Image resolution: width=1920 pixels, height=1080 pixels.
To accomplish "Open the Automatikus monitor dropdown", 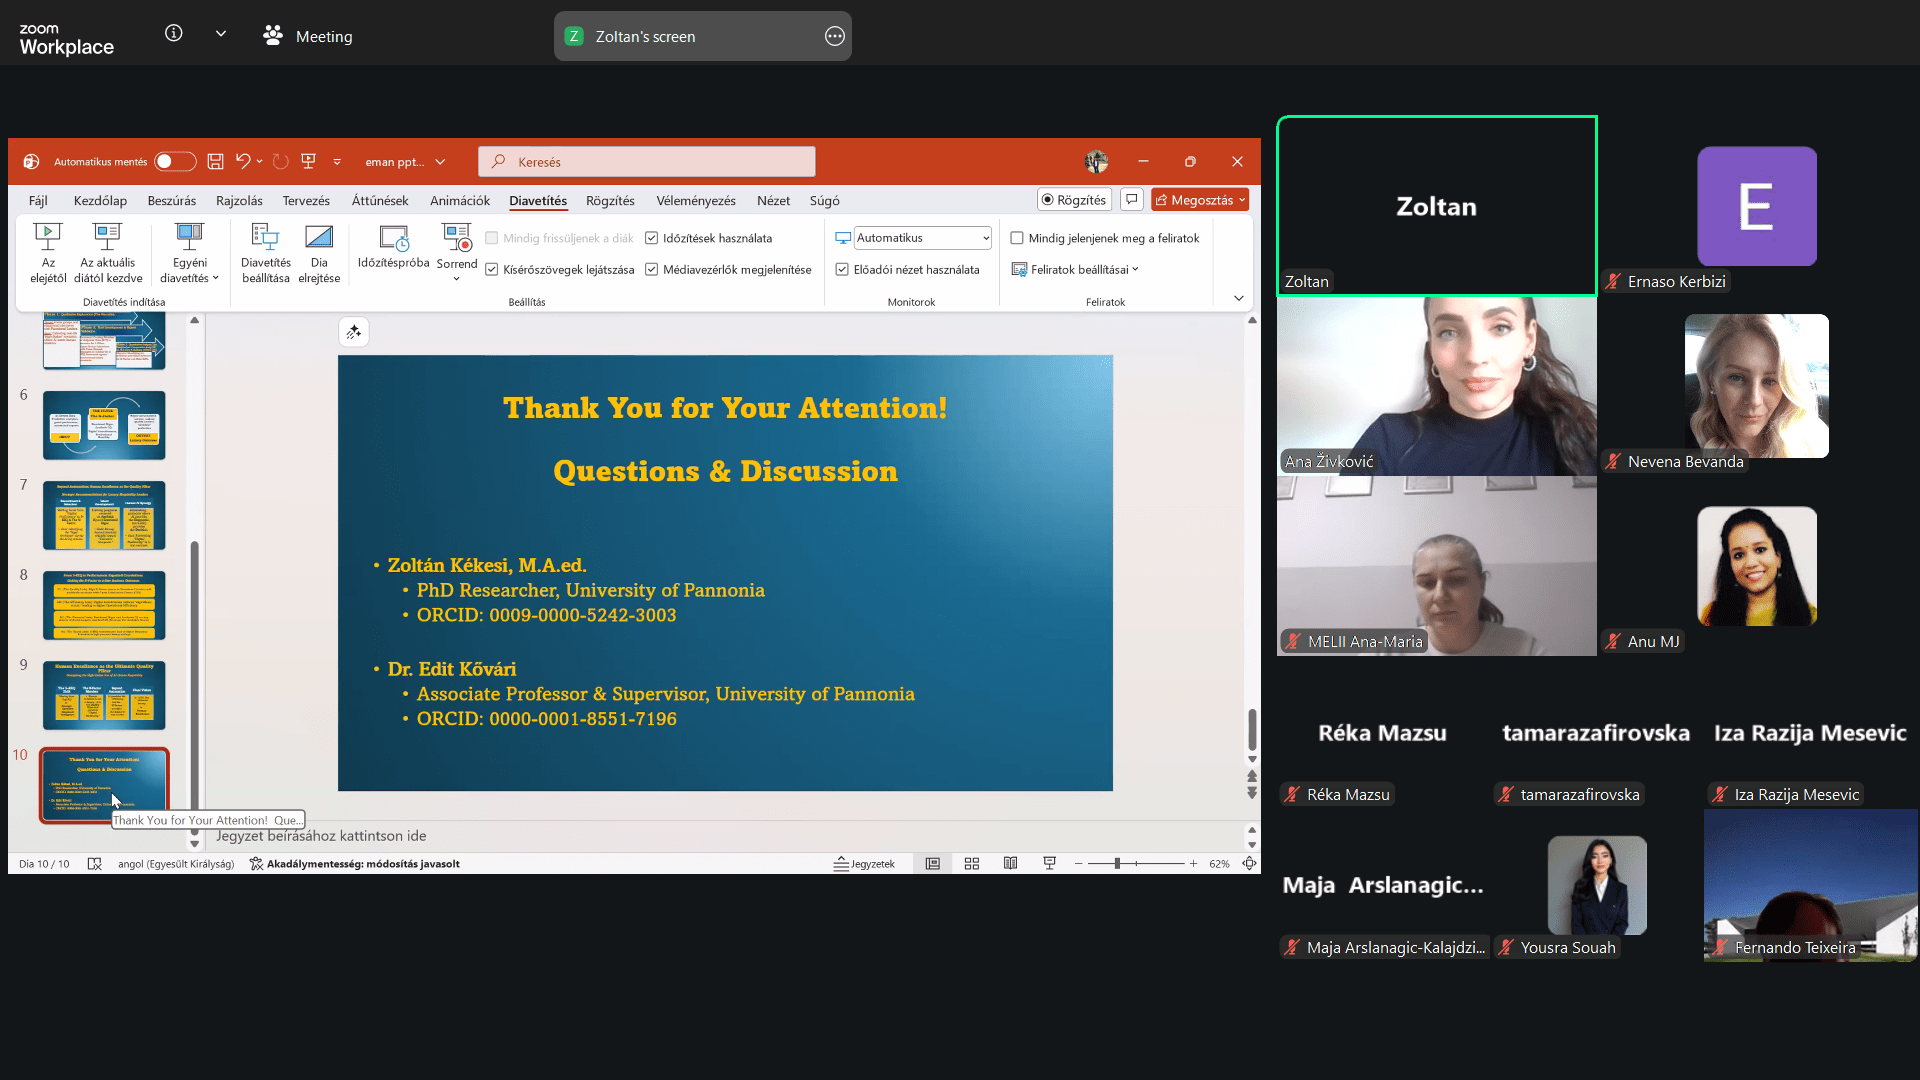I will (x=985, y=238).
